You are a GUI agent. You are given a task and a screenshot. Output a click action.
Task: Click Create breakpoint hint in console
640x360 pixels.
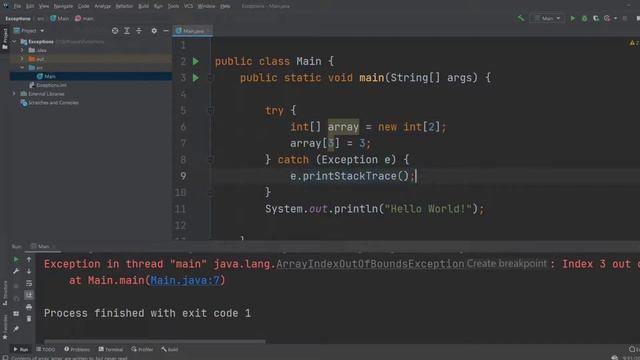pos(506,264)
